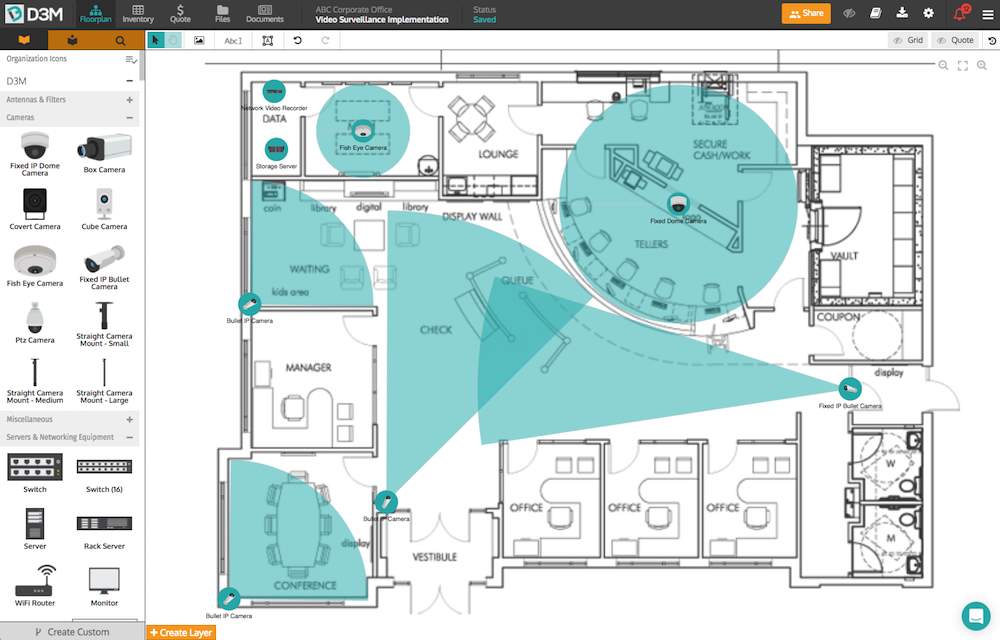Choose the Covert Camera icon

tap(35, 204)
